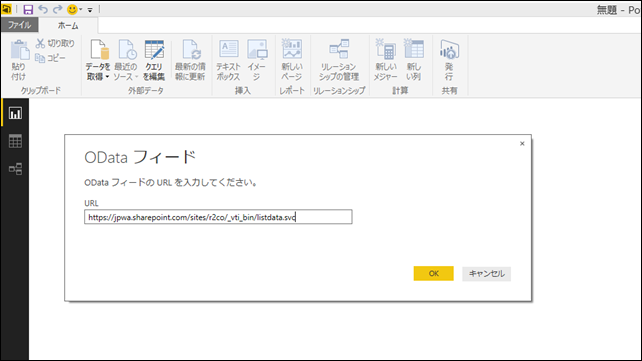This screenshot has width=642, height=361.
Task: Add a 新しいページ new page
Action: 292,60
